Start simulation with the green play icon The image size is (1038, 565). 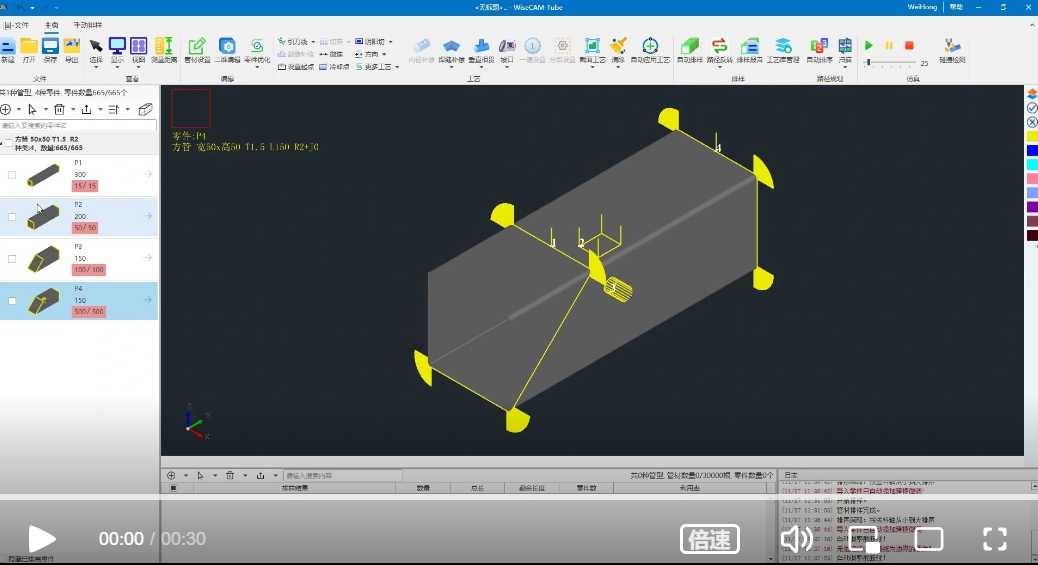869,45
